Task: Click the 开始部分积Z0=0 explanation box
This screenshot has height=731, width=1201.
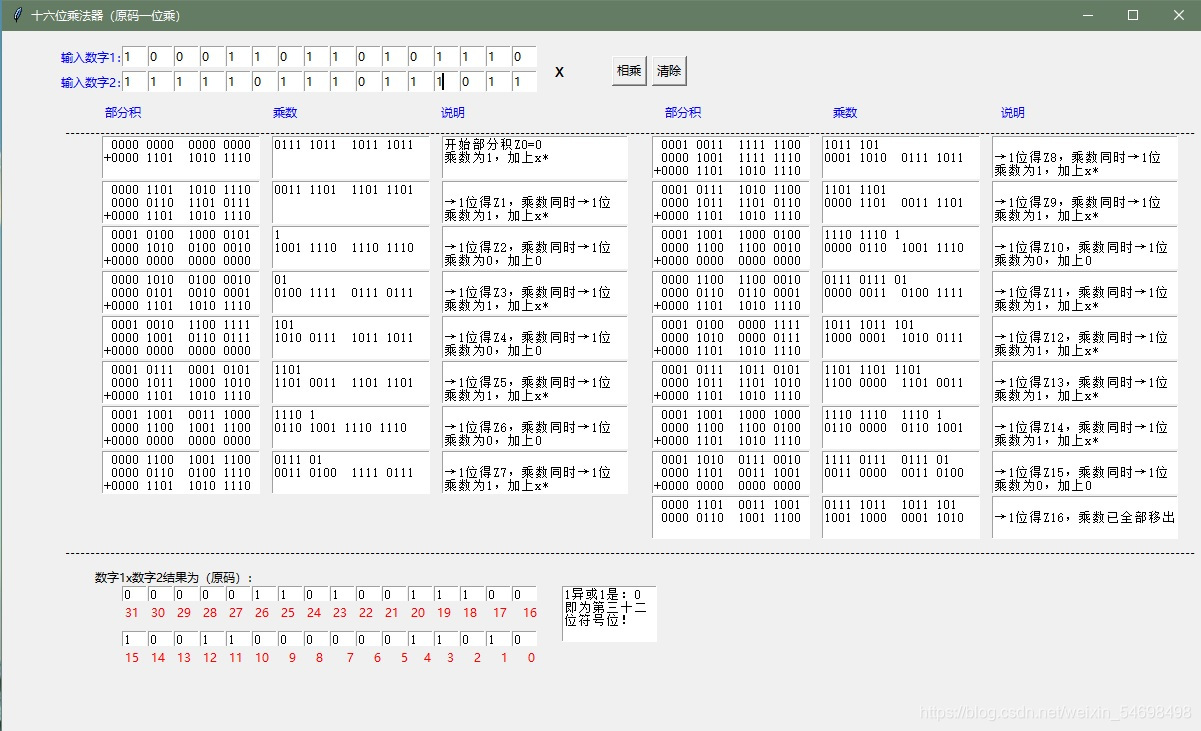Action: (535, 157)
